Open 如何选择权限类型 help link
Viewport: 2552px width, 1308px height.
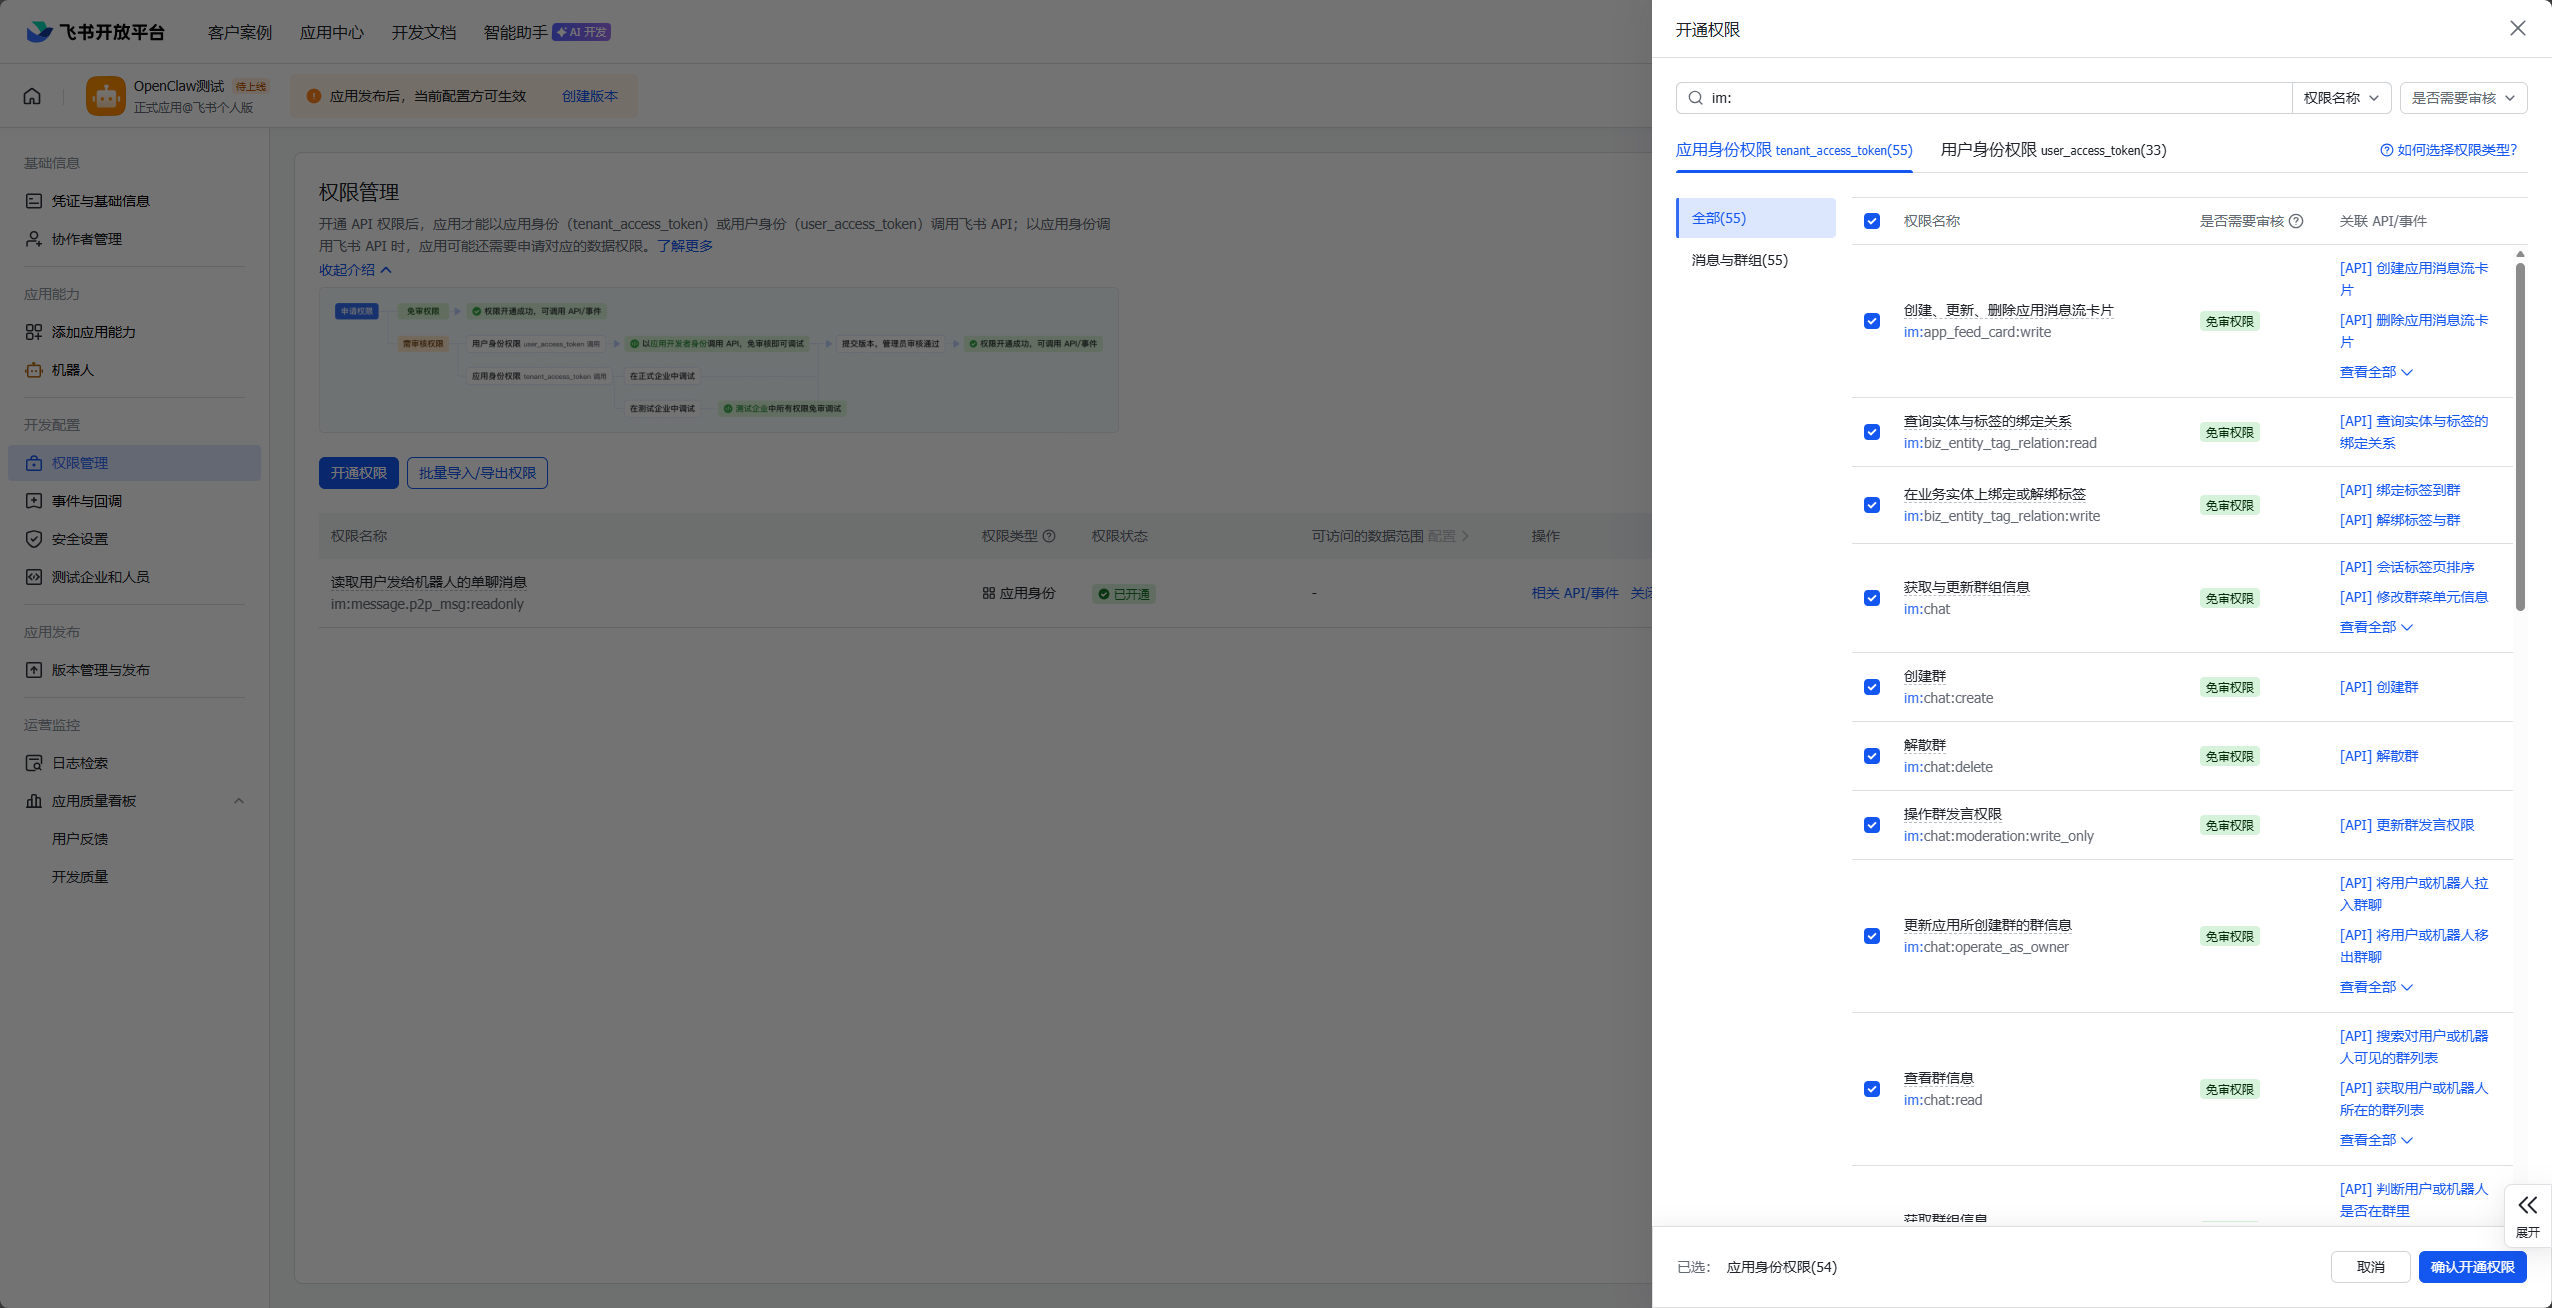click(x=2448, y=150)
